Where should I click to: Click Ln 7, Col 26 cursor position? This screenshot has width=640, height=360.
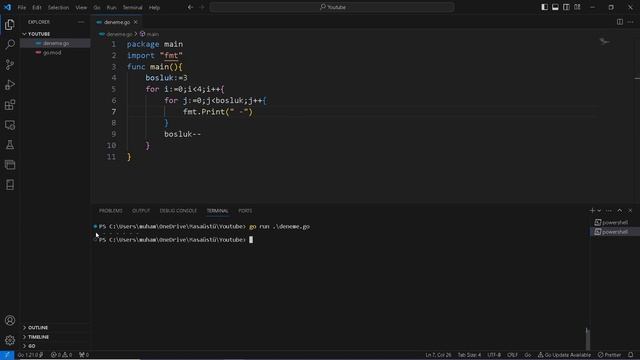tap(438, 355)
